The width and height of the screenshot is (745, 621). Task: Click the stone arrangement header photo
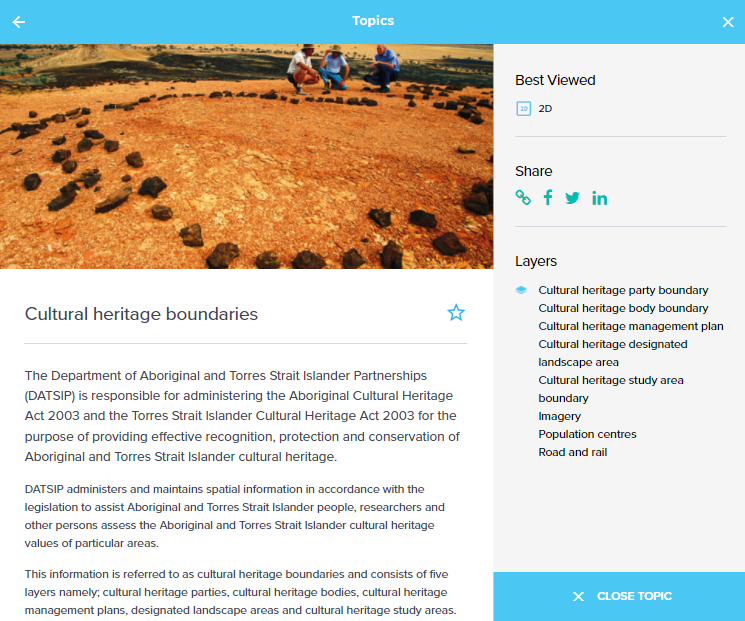point(246,156)
